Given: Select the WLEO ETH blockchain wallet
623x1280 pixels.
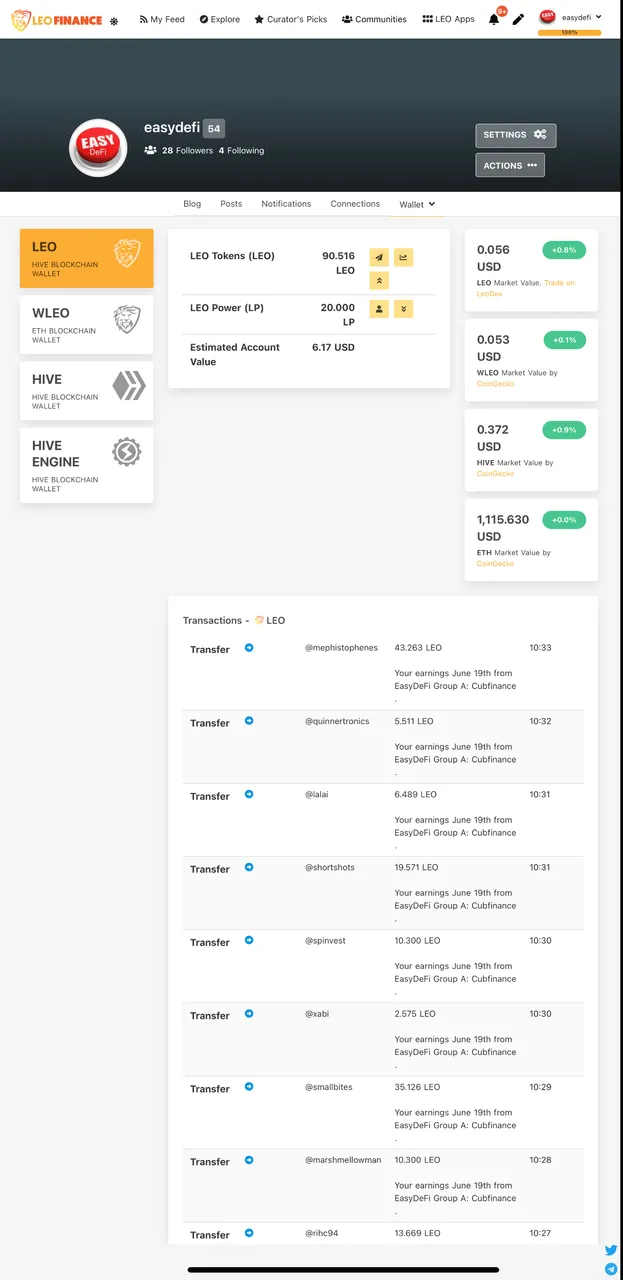Looking at the screenshot, I should point(87,324).
